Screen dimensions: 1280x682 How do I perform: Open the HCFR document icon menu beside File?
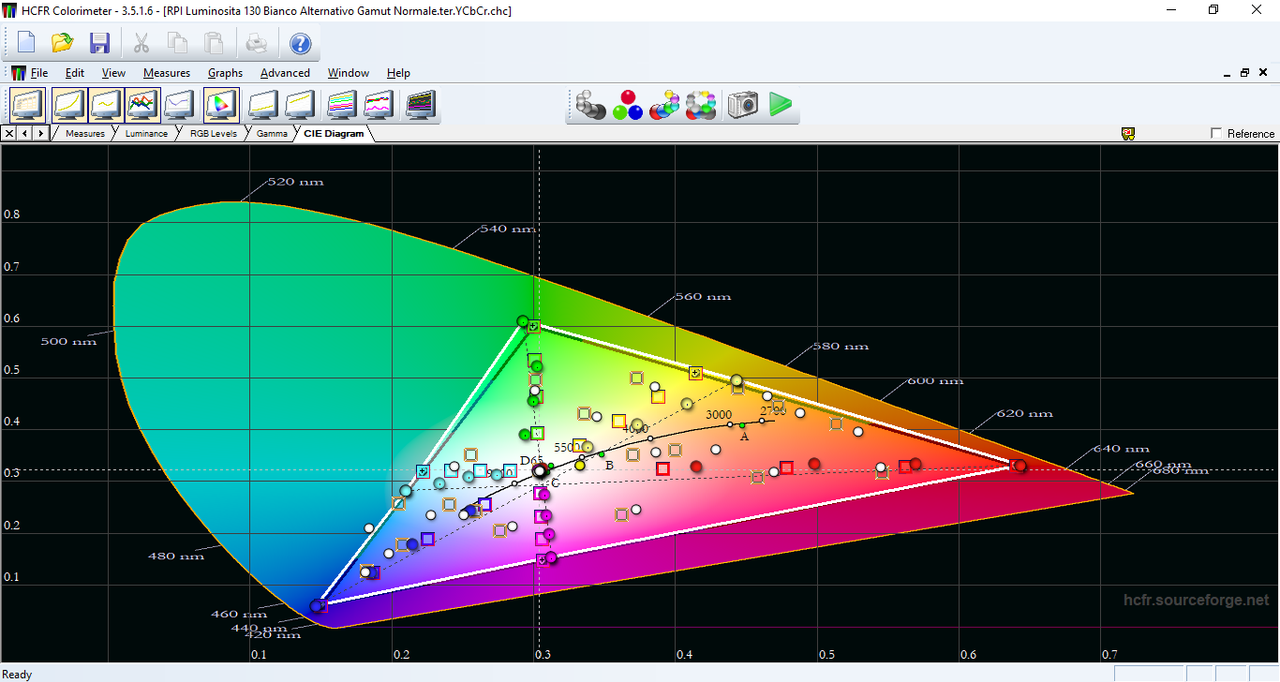[x=18, y=73]
